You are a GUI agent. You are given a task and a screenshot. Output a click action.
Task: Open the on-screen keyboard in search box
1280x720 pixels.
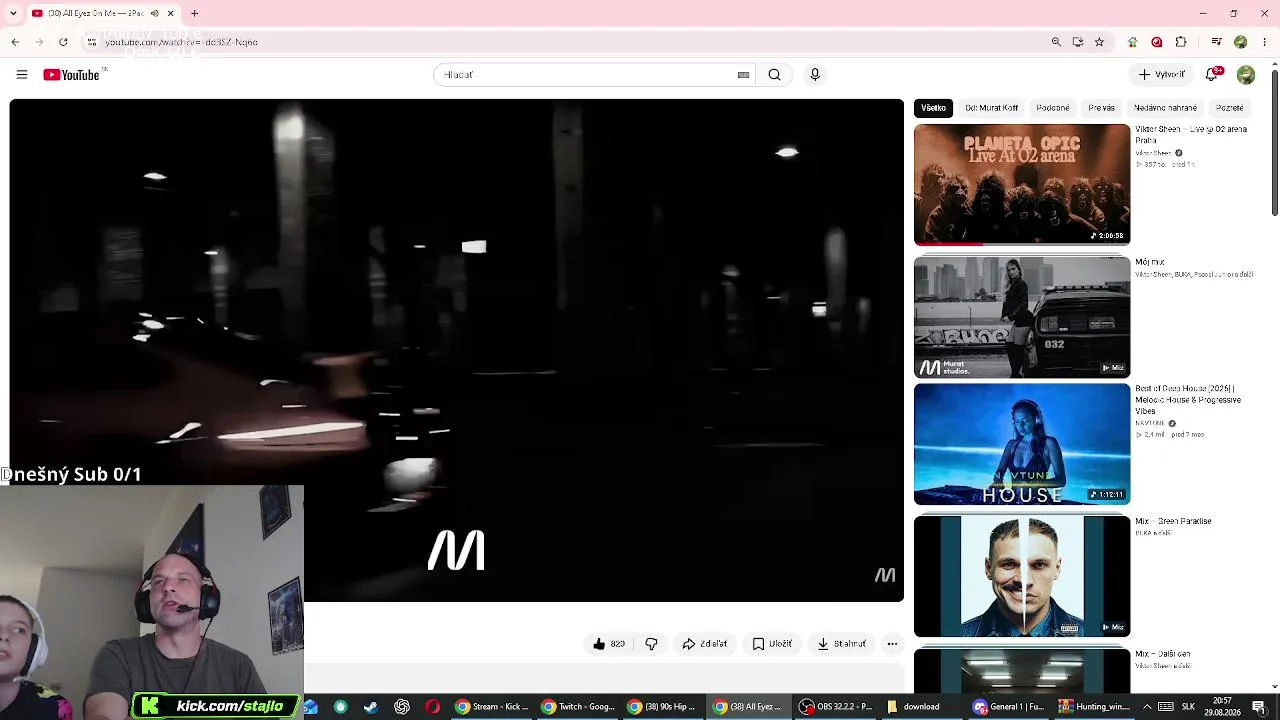point(743,75)
